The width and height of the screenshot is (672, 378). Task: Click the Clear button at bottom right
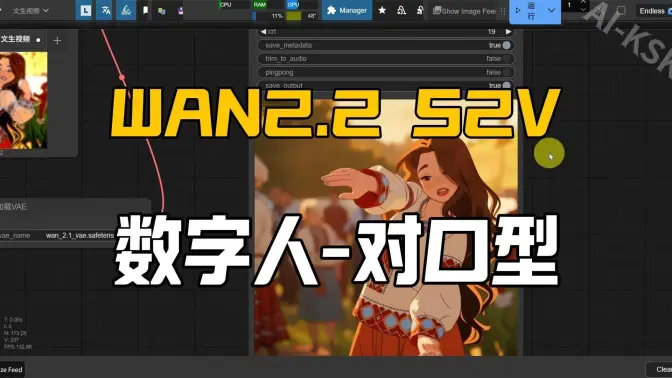[x=660, y=369]
